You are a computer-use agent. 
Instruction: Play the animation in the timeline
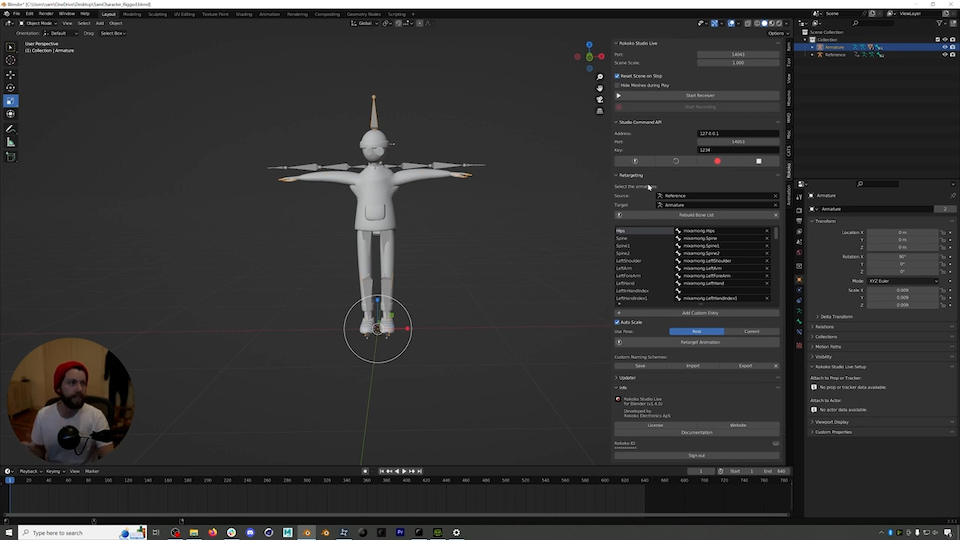pyautogui.click(x=404, y=471)
